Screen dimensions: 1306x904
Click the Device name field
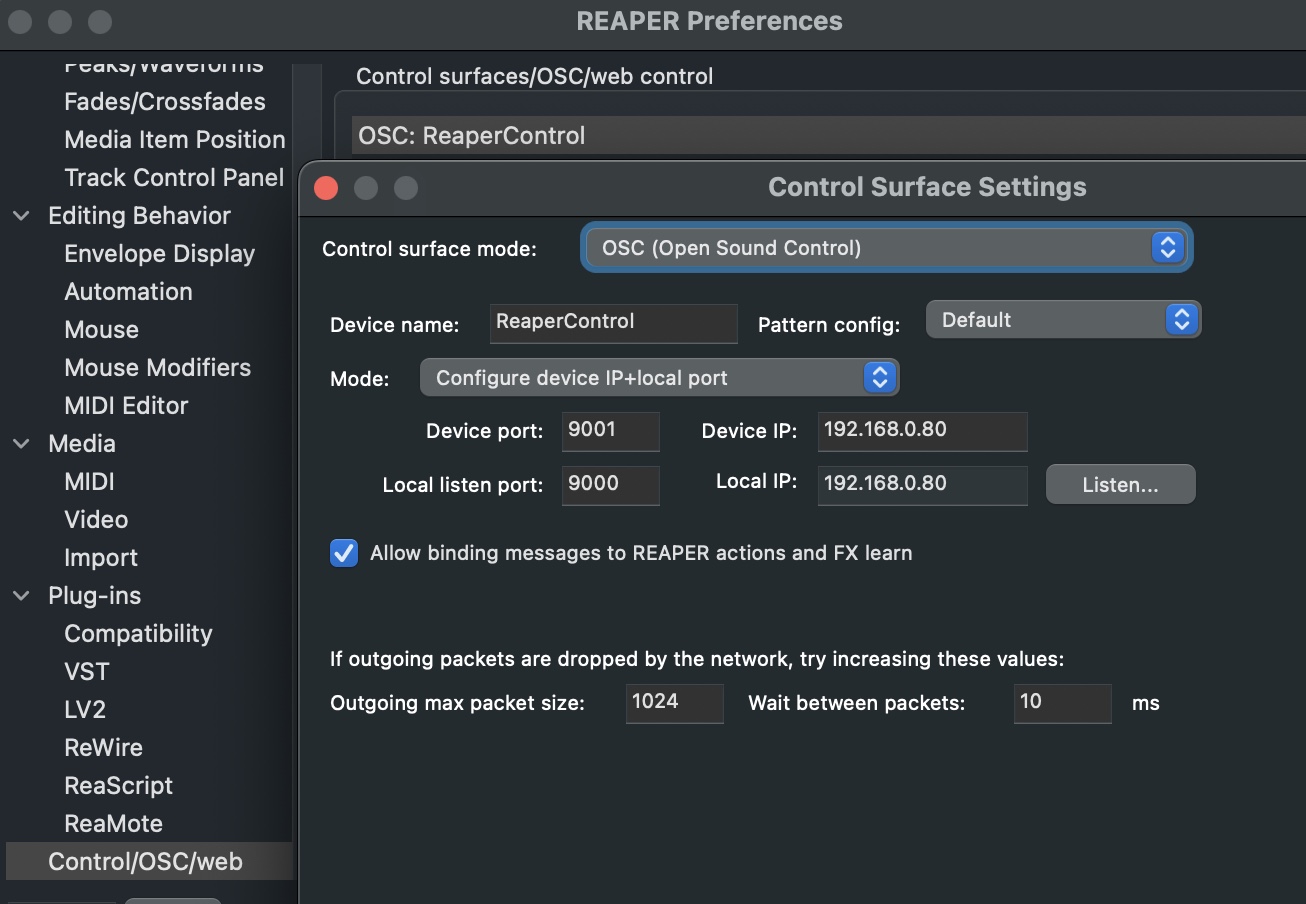coord(614,322)
